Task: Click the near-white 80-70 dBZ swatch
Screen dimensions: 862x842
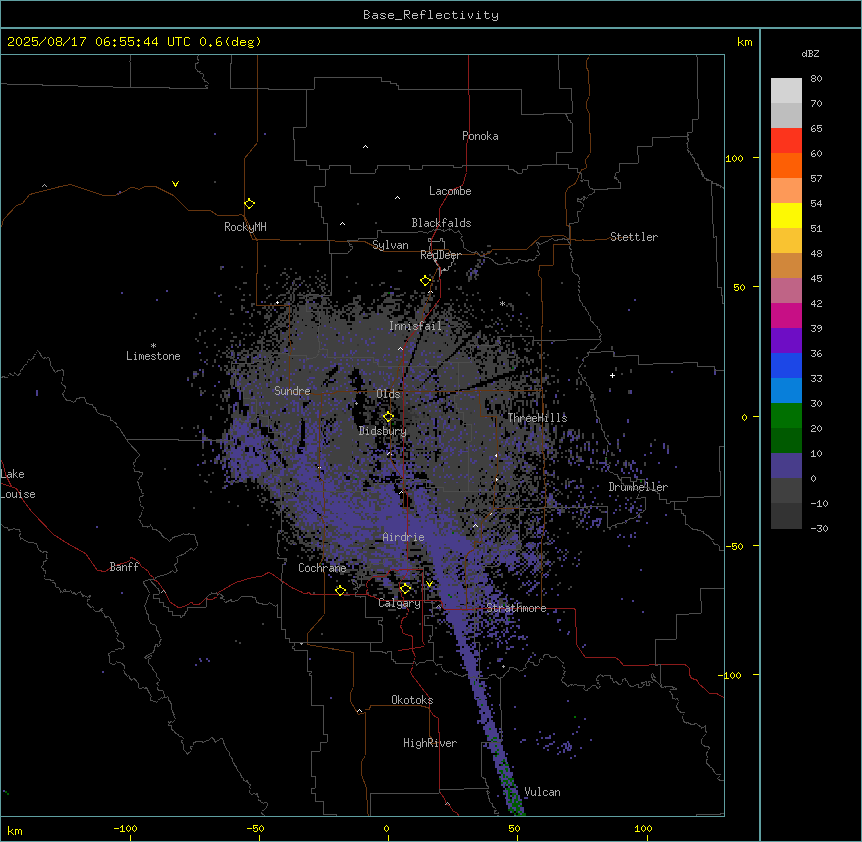Action: point(786,91)
